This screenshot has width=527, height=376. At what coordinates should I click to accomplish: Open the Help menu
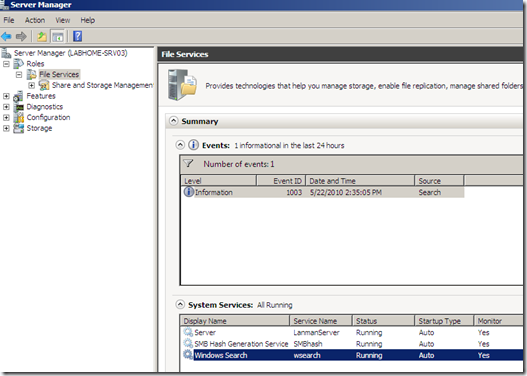click(87, 20)
